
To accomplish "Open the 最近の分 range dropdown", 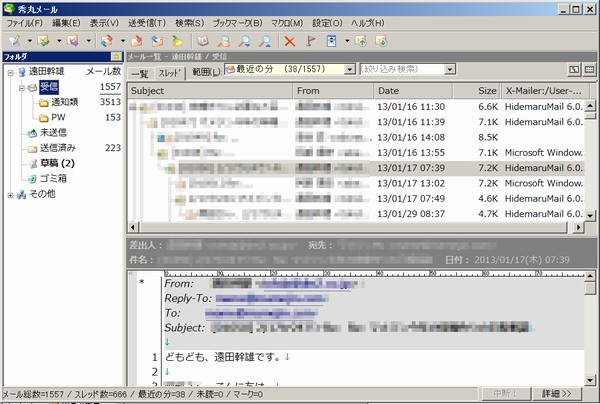I will pos(349,71).
